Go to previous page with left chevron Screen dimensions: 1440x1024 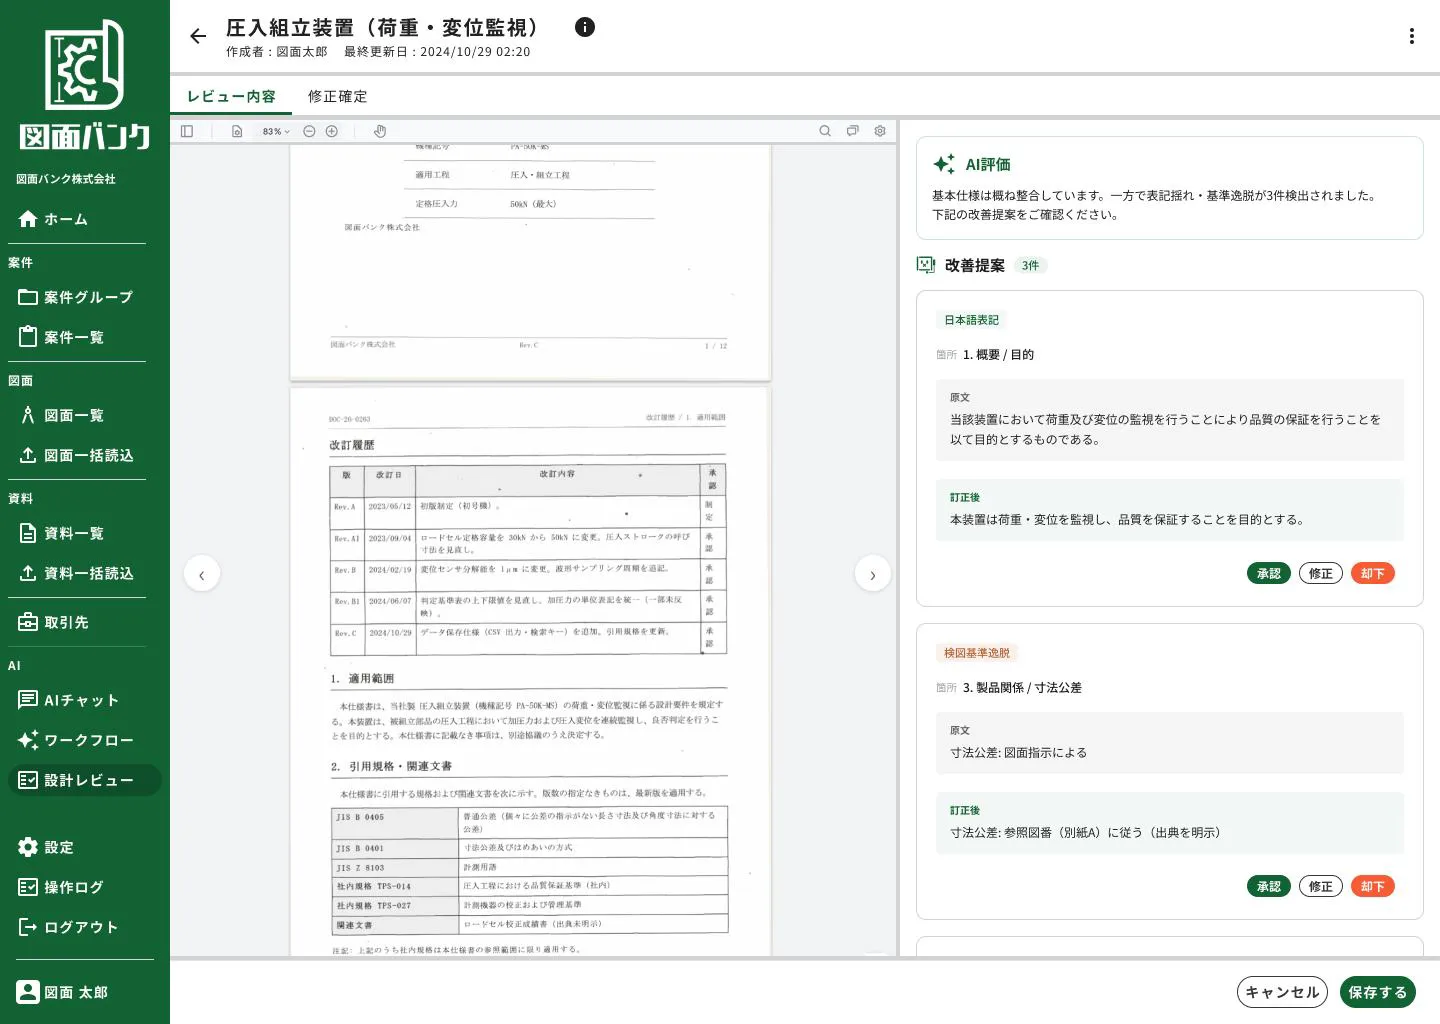click(x=202, y=573)
